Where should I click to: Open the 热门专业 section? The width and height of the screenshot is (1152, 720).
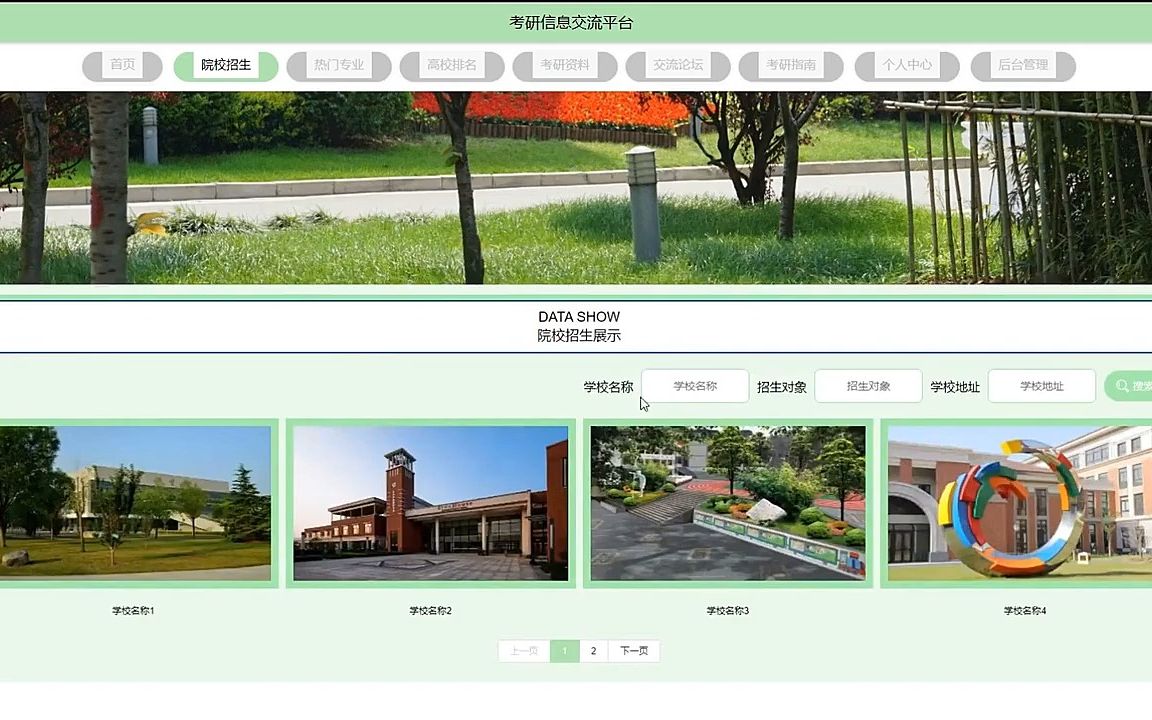[x=338, y=66]
